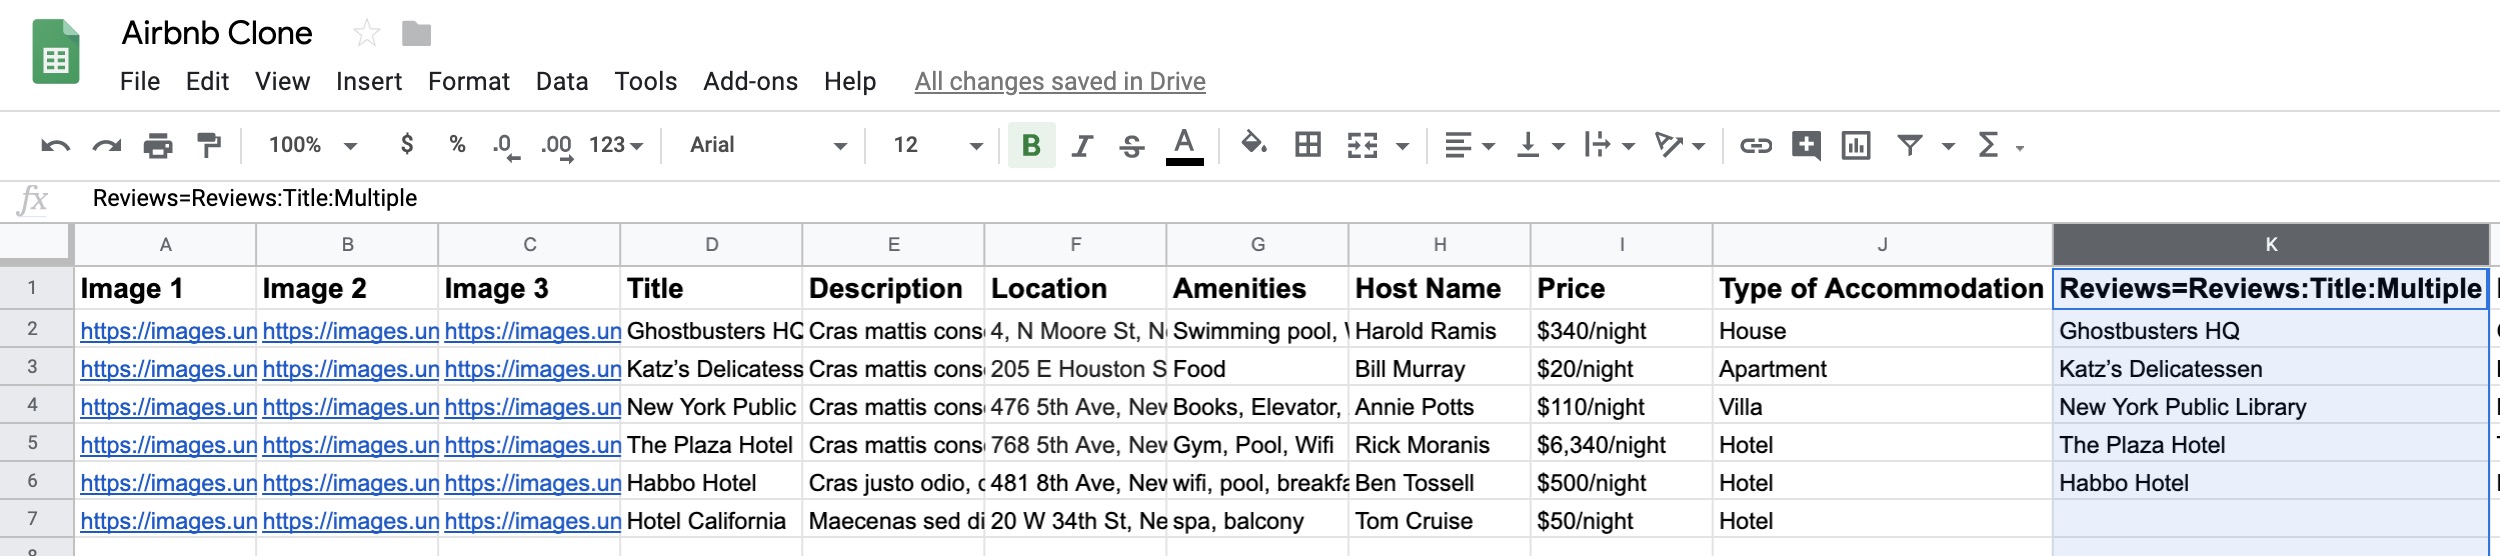Open Image 2 link in row 4
2500x556 pixels.
click(x=350, y=407)
